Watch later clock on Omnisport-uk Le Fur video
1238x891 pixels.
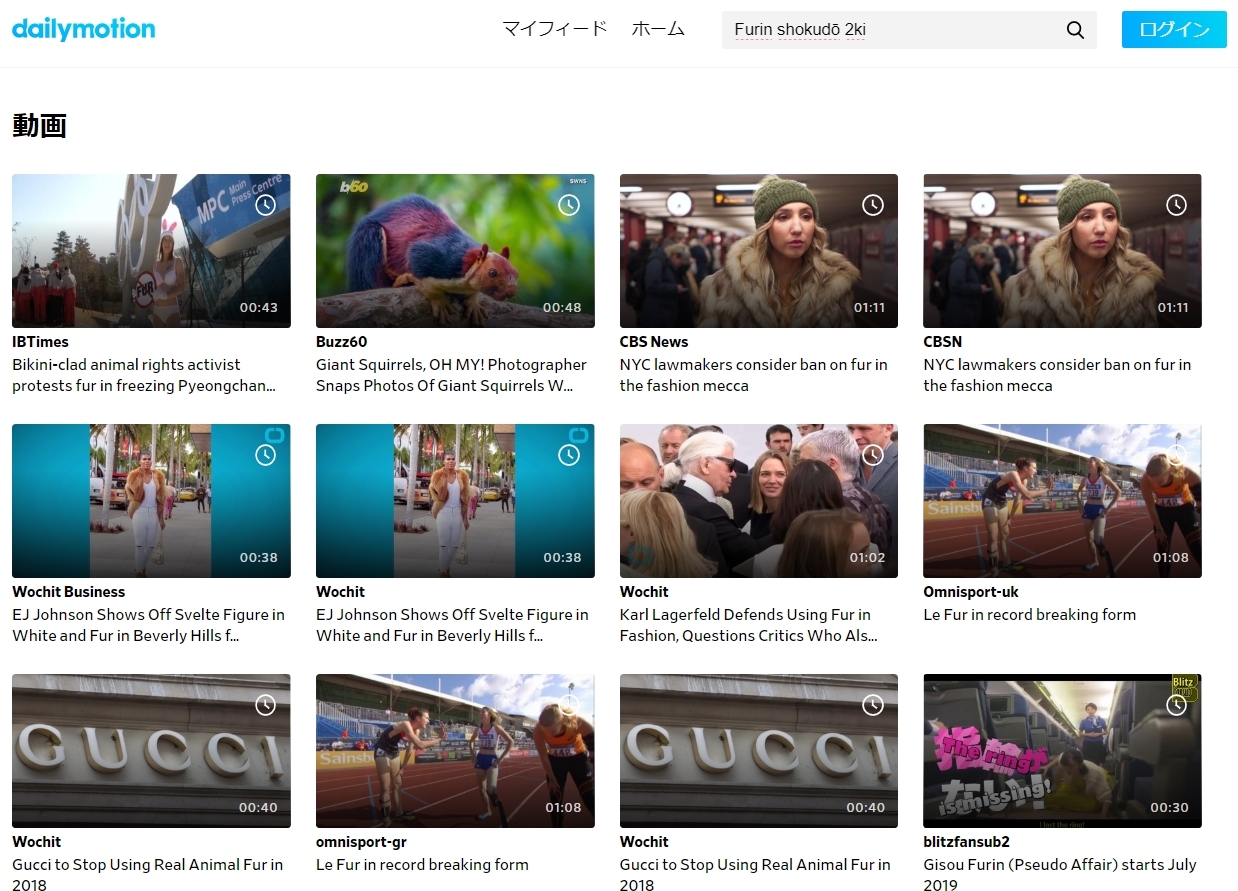click(x=1177, y=455)
